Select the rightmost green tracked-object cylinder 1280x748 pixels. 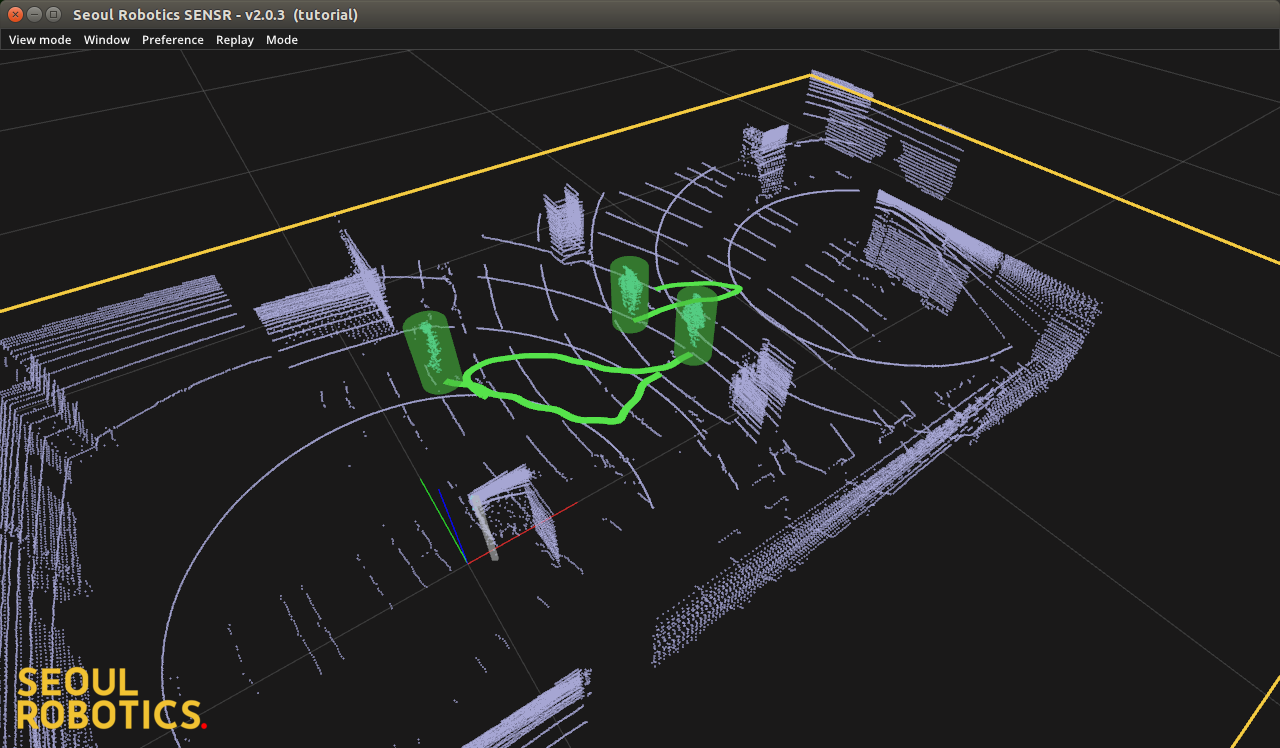pyautogui.click(x=695, y=323)
